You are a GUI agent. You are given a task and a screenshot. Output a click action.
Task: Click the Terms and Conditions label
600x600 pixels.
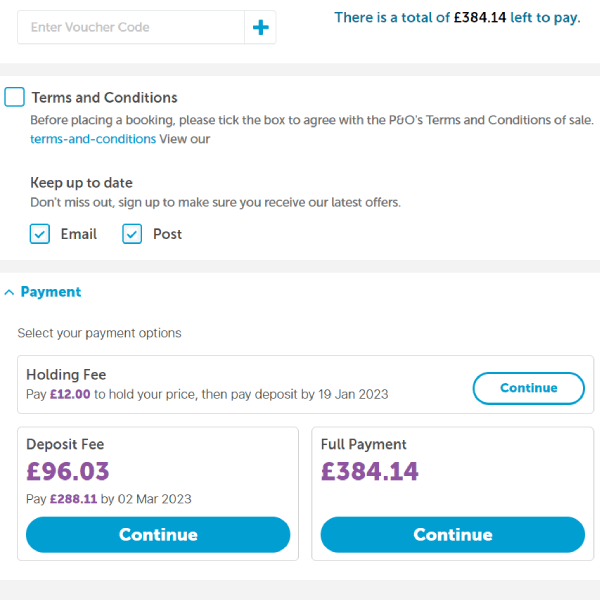point(104,98)
